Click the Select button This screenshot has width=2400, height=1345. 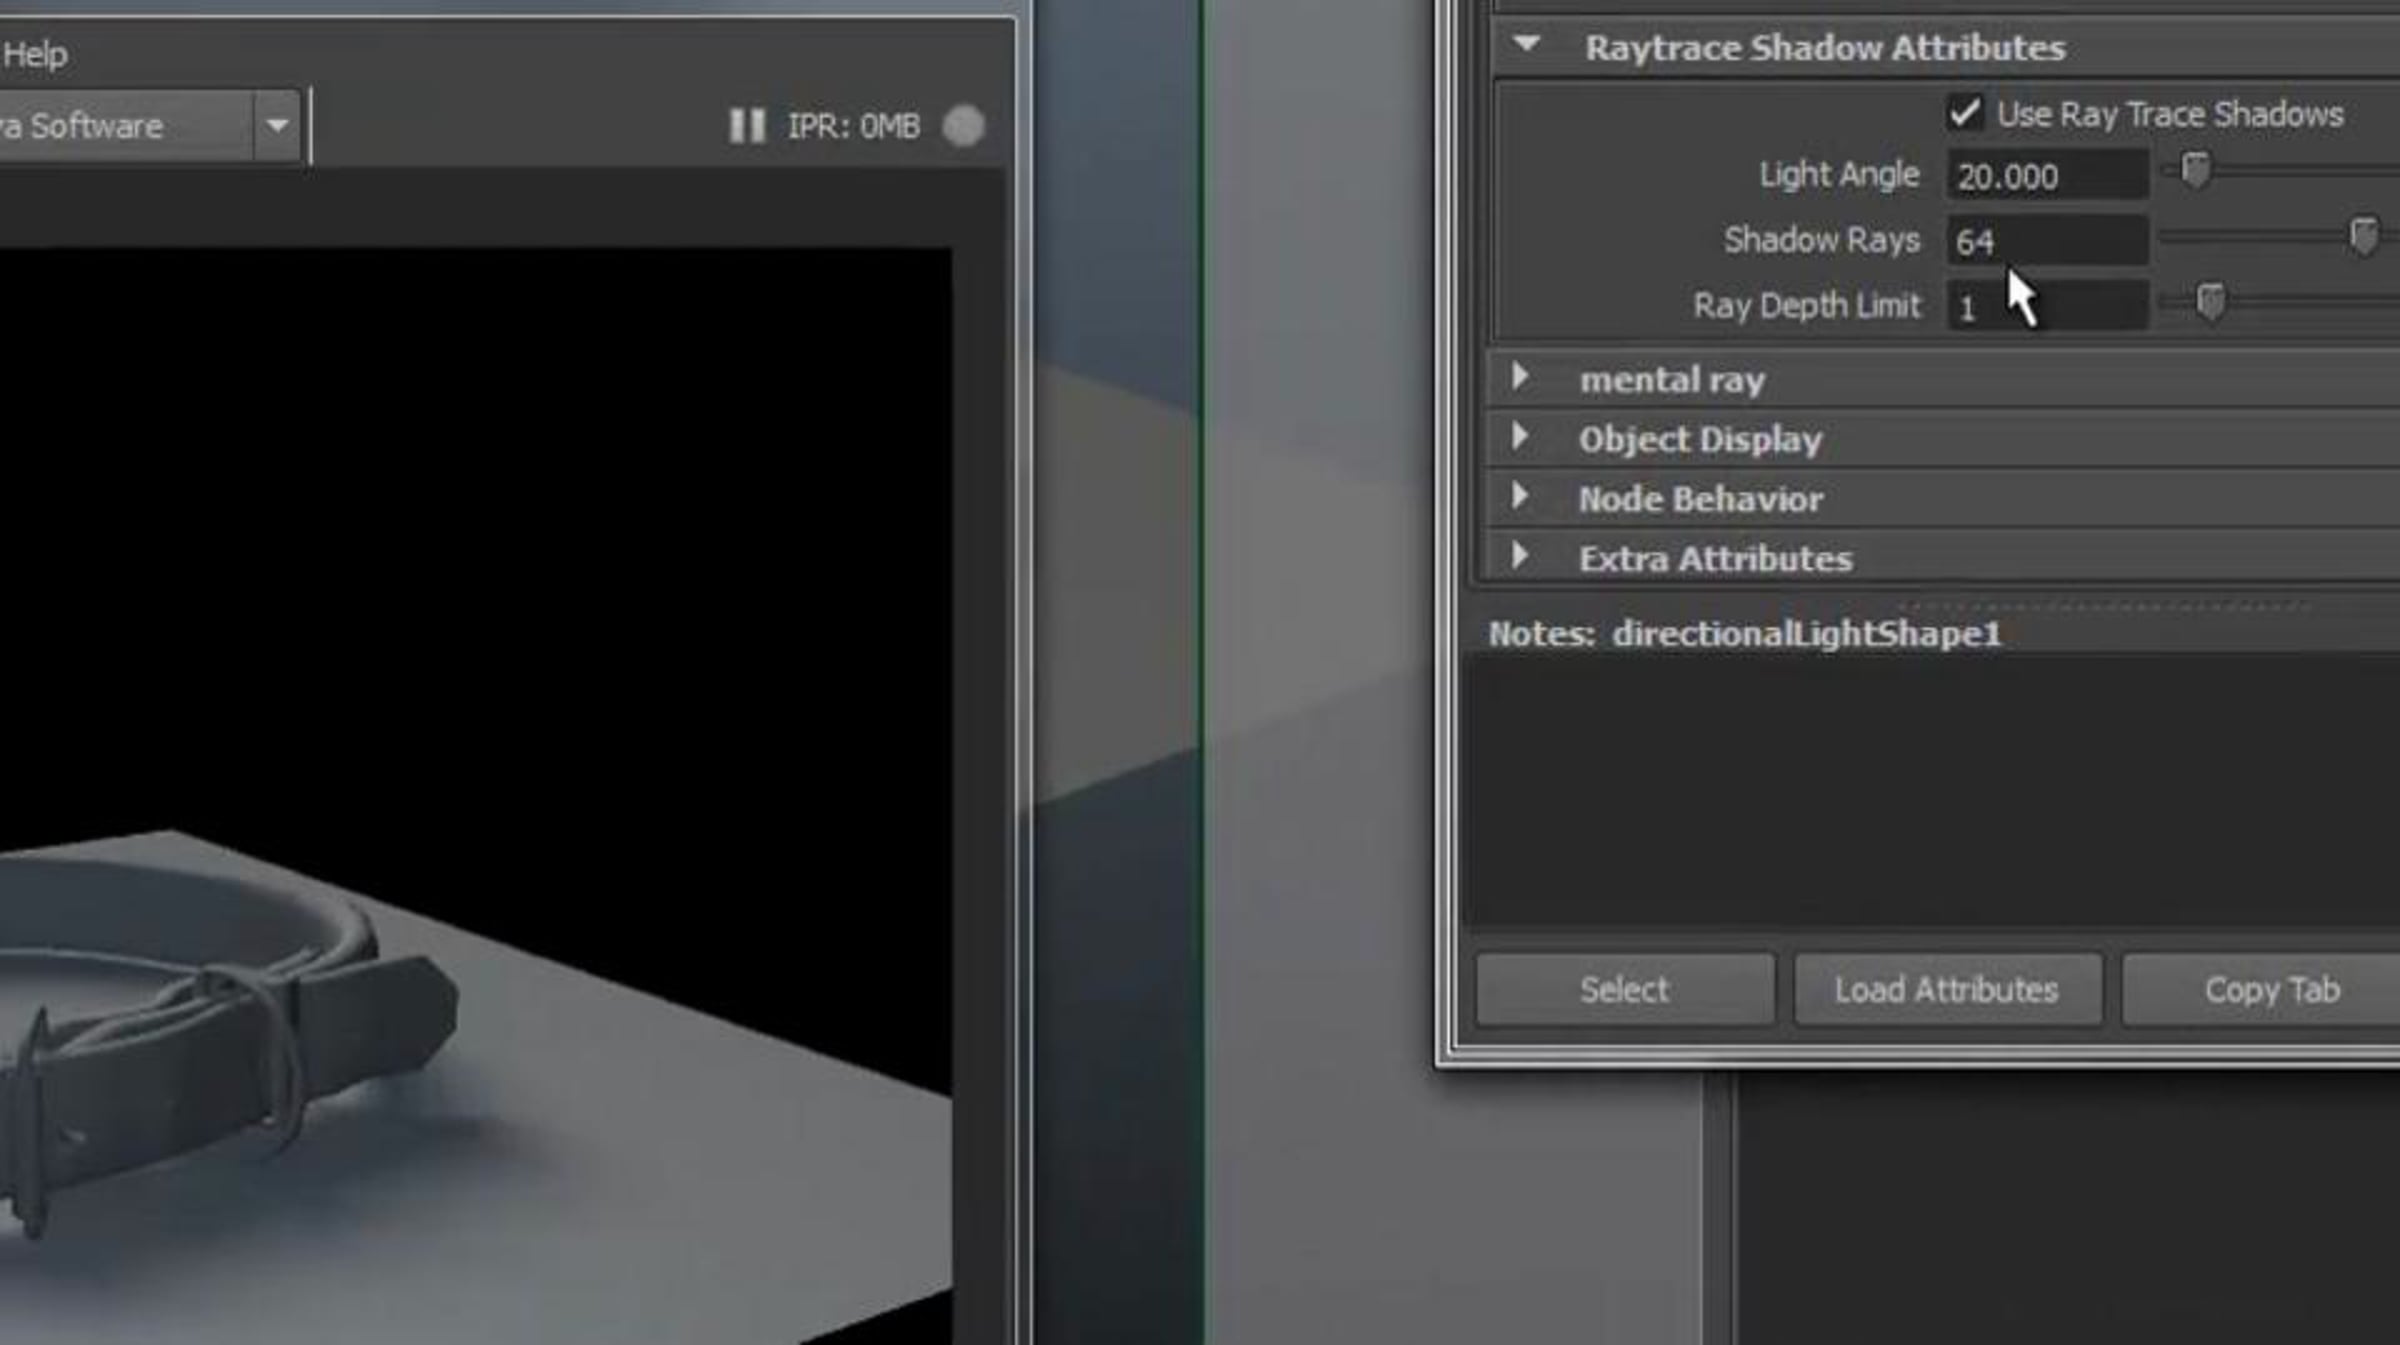click(1625, 990)
